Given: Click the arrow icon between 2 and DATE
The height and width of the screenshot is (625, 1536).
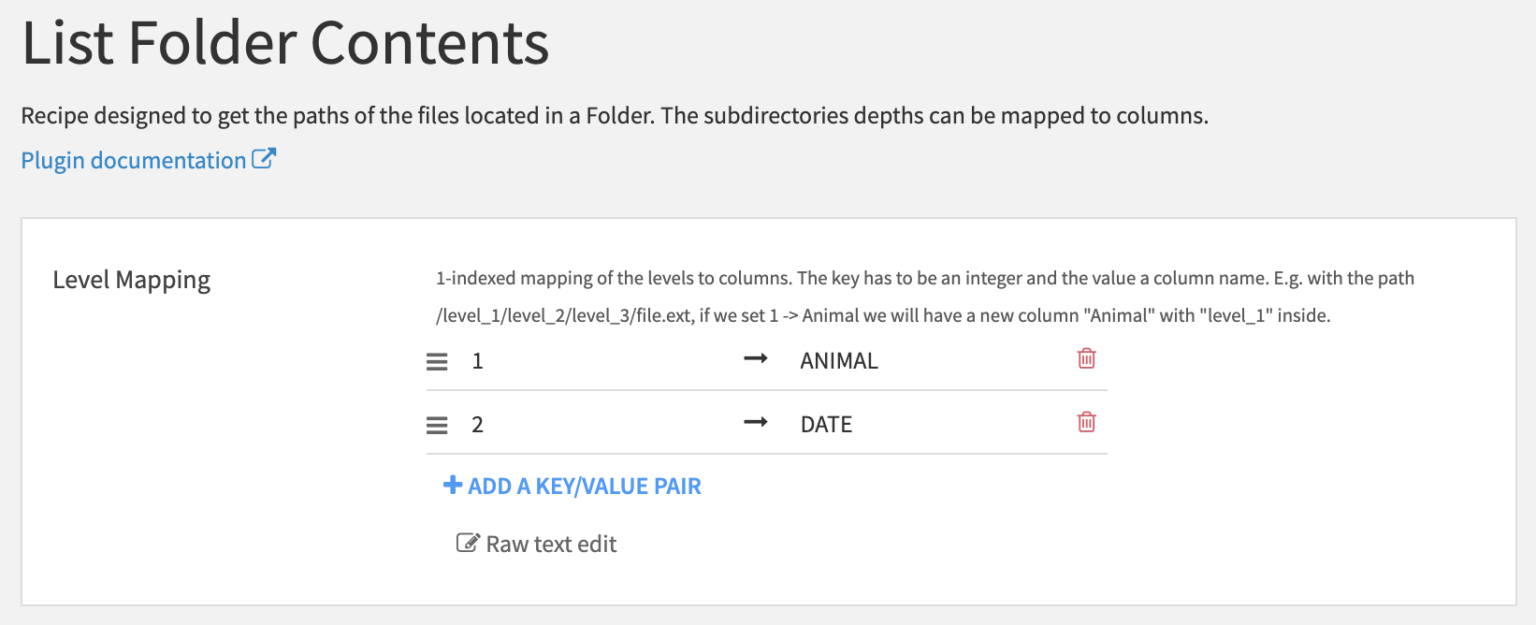Looking at the screenshot, I should tap(755, 423).
